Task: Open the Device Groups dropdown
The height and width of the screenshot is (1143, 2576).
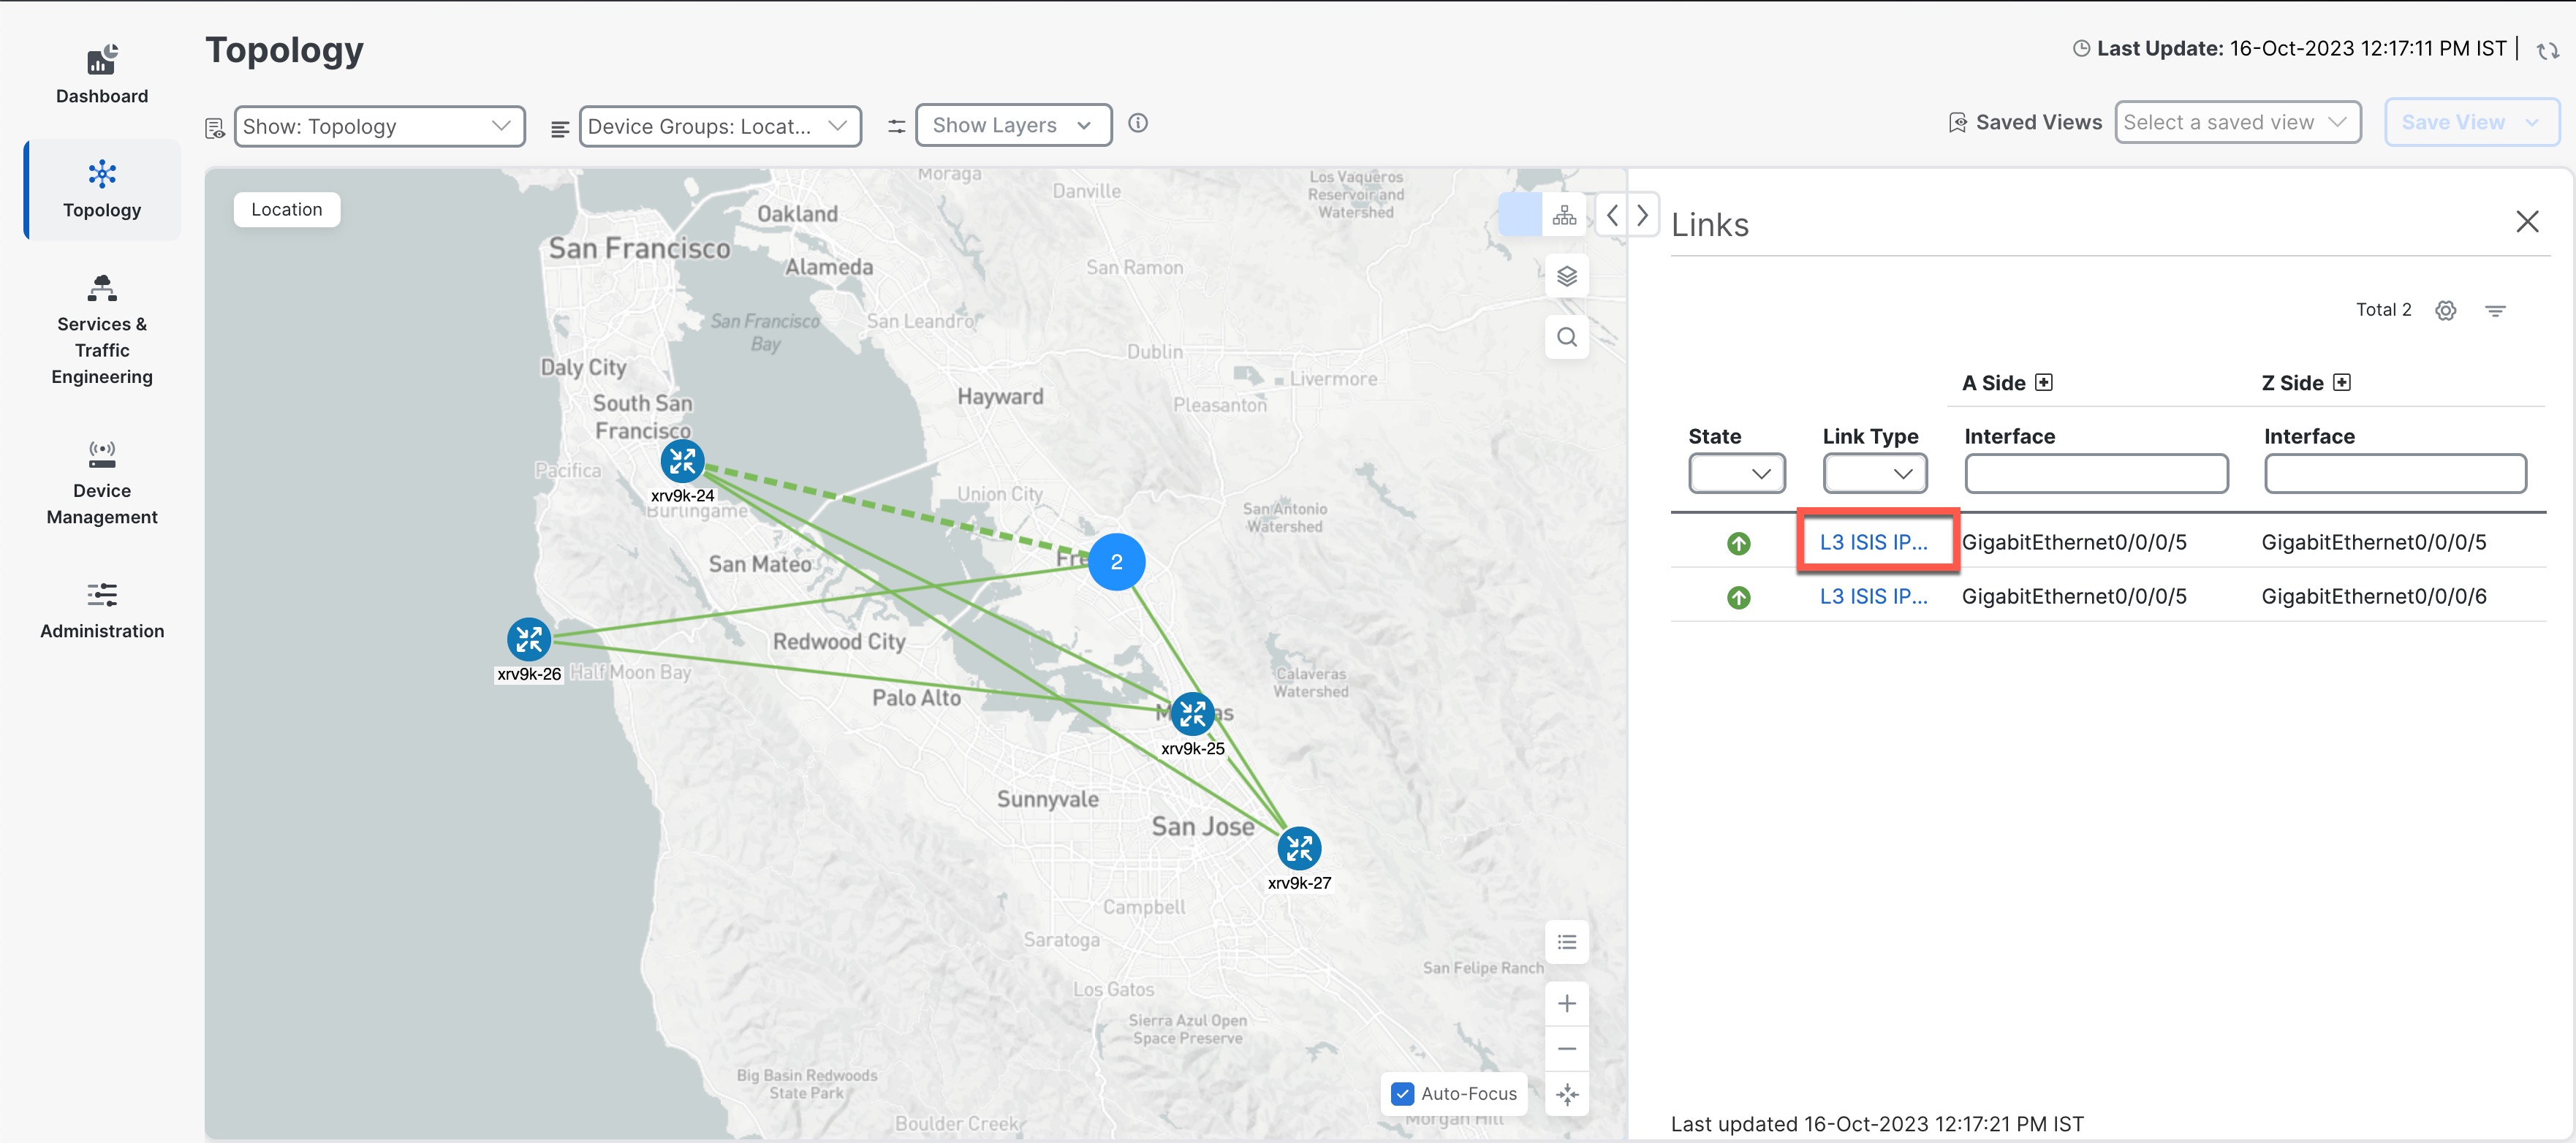Action: 719,126
